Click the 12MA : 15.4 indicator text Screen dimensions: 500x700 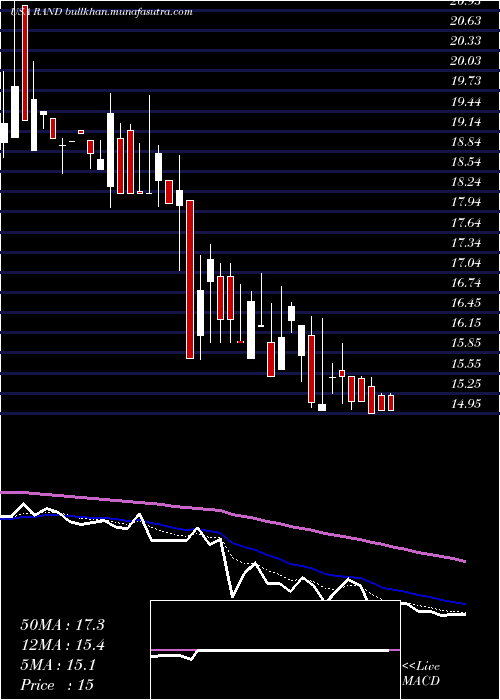(x=62, y=645)
